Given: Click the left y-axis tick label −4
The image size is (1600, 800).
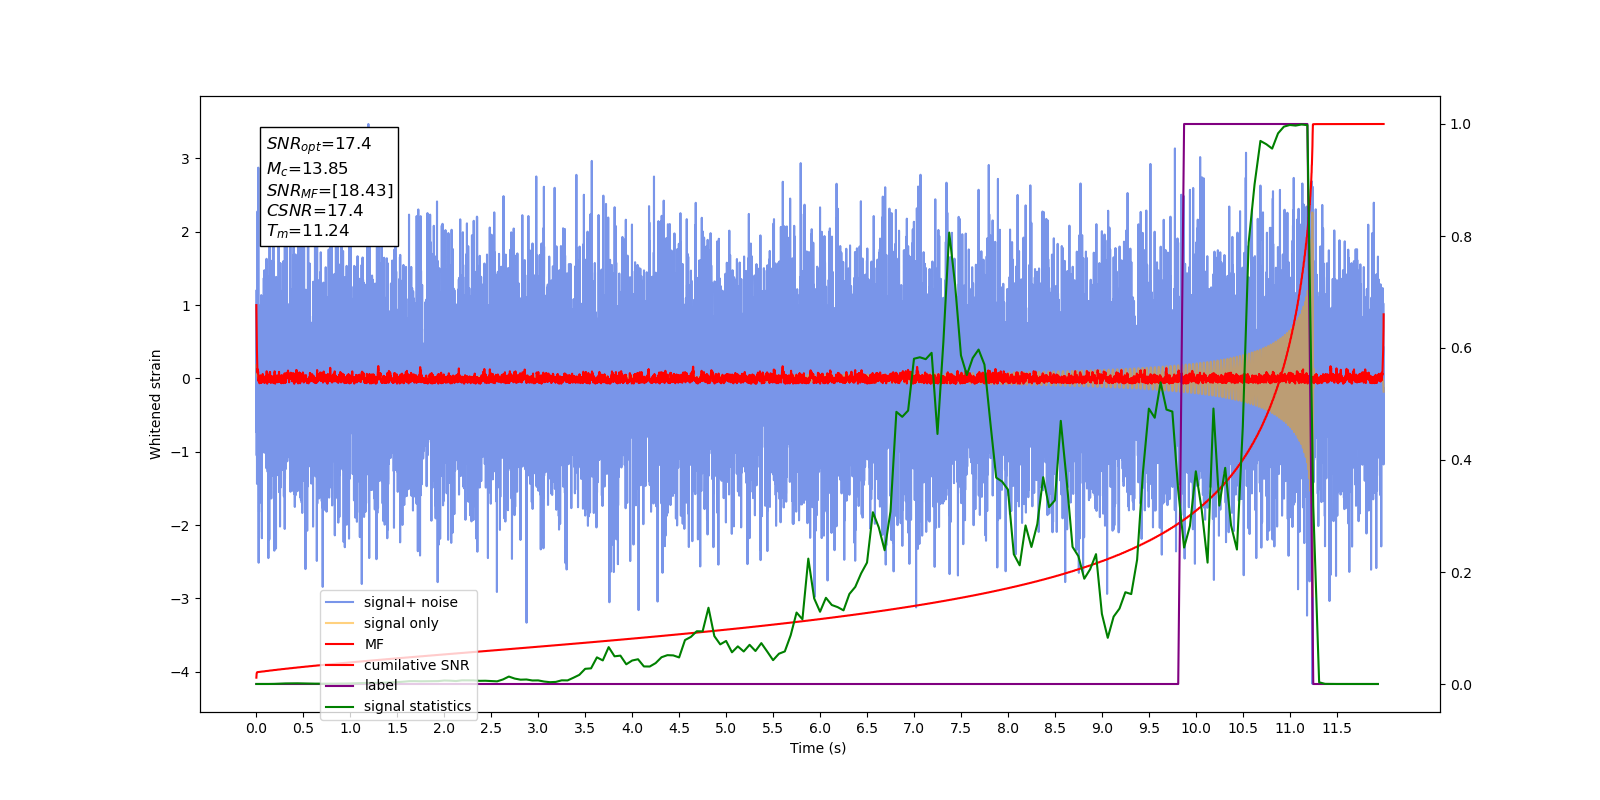Looking at the screenshot, I should [x=181, y=672].
